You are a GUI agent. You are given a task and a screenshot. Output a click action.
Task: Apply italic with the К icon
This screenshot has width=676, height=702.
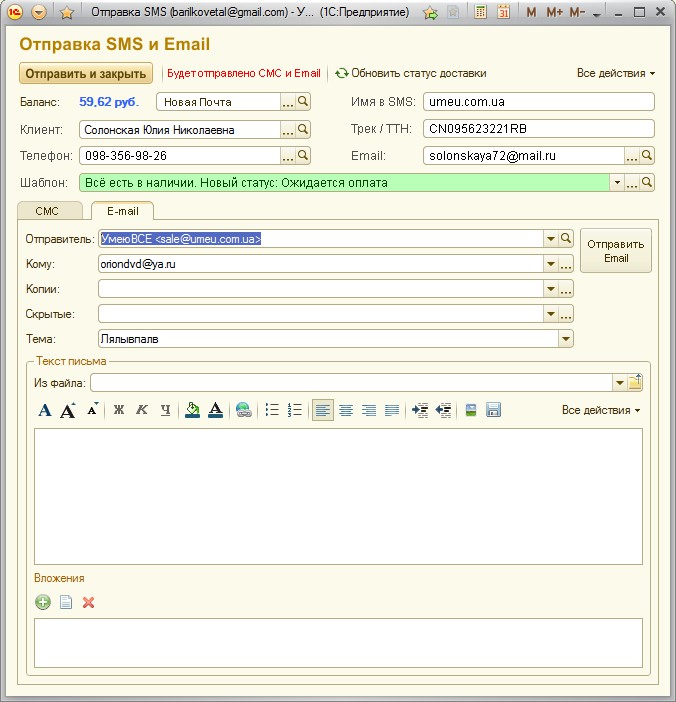tap(141, 410)
